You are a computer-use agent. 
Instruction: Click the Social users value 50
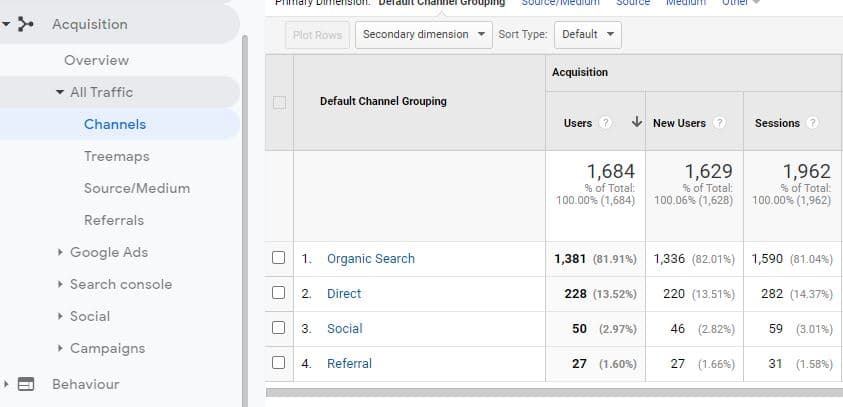pyautogui.click(x=580, y=329)
